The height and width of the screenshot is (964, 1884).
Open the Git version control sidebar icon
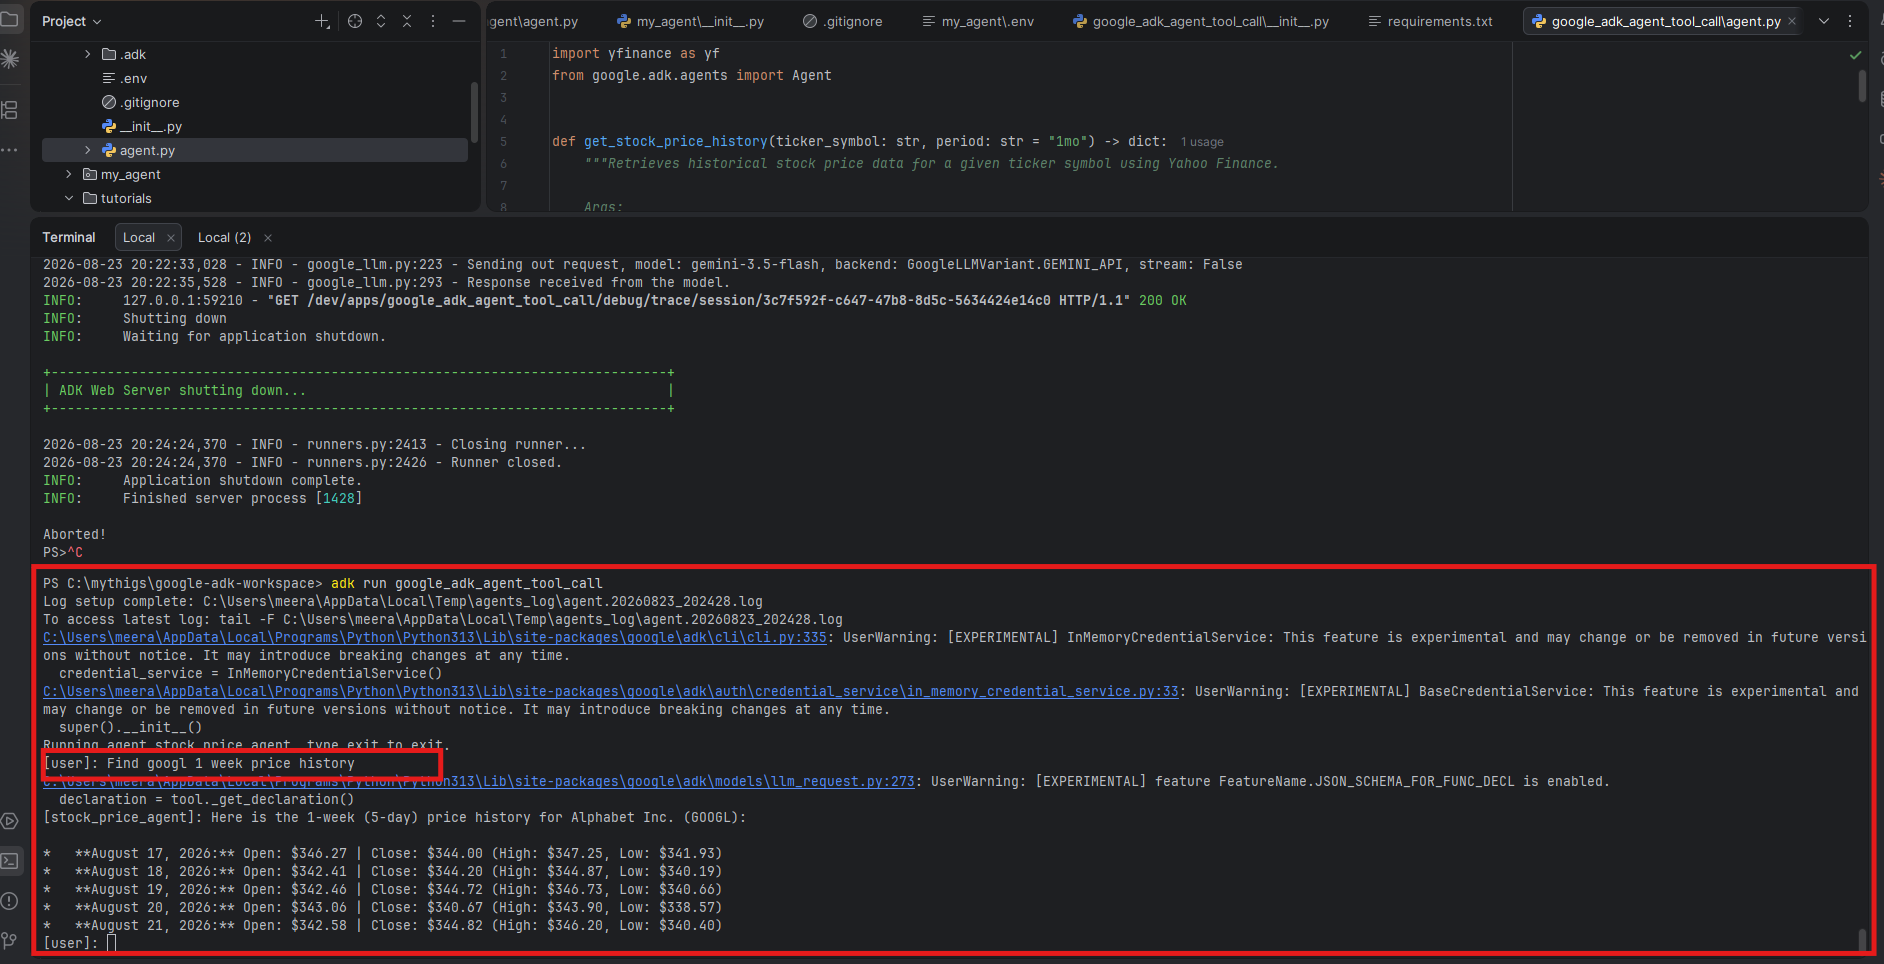click(9, 940)
